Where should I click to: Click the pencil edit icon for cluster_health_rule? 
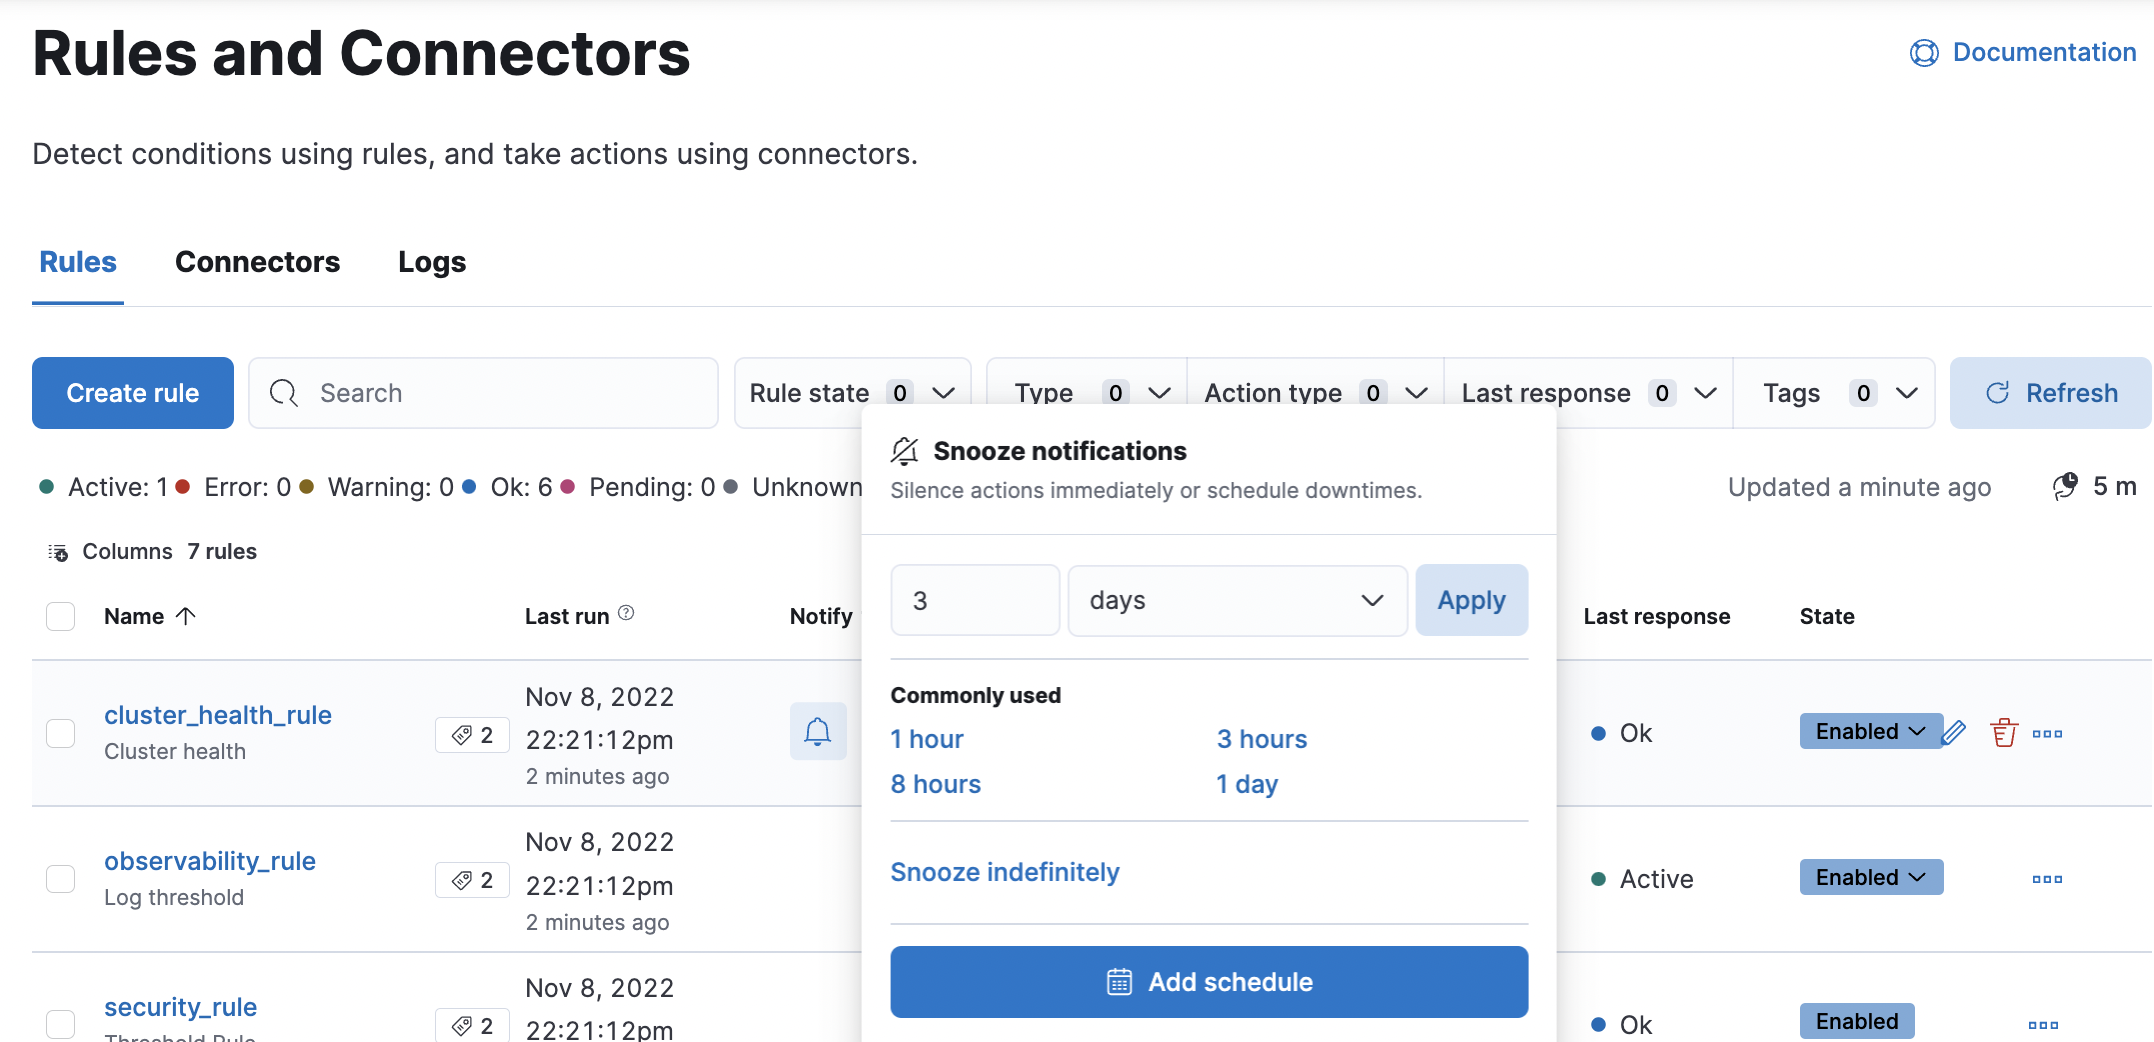1954,733
